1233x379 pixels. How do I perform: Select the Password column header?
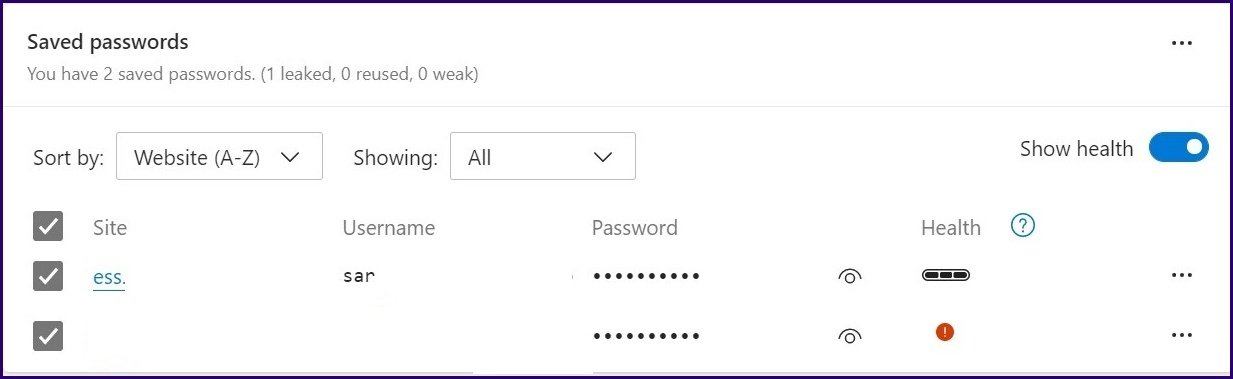point(634,227)
